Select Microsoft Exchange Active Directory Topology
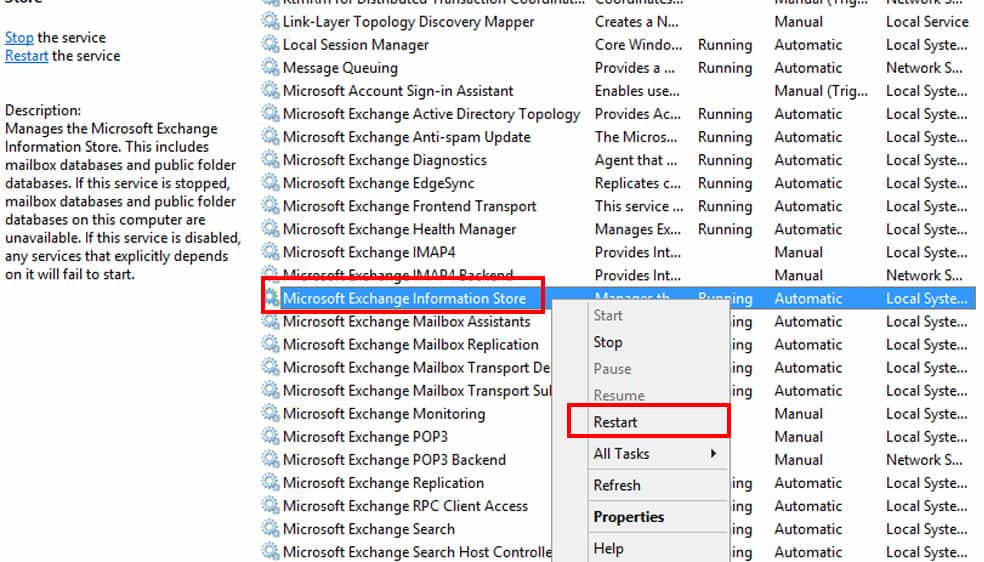 pos(431,114)
